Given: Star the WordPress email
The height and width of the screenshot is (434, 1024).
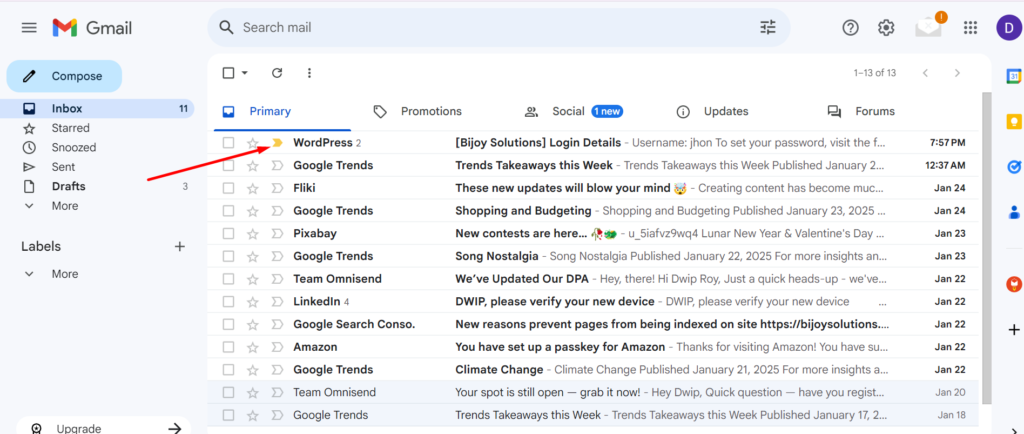Looking at the screenshot, I should [x=253, y=143].
